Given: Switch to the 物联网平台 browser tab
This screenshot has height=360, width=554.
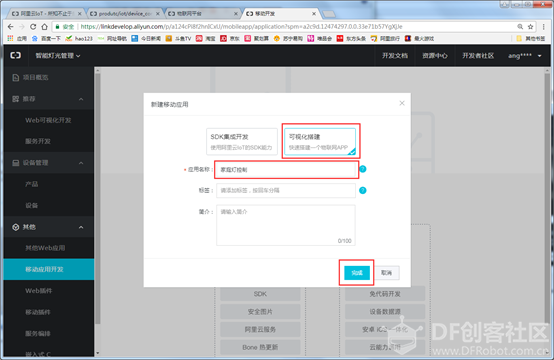Looking at the screenshot, I should pyautogui.click(x=202, y=13).
